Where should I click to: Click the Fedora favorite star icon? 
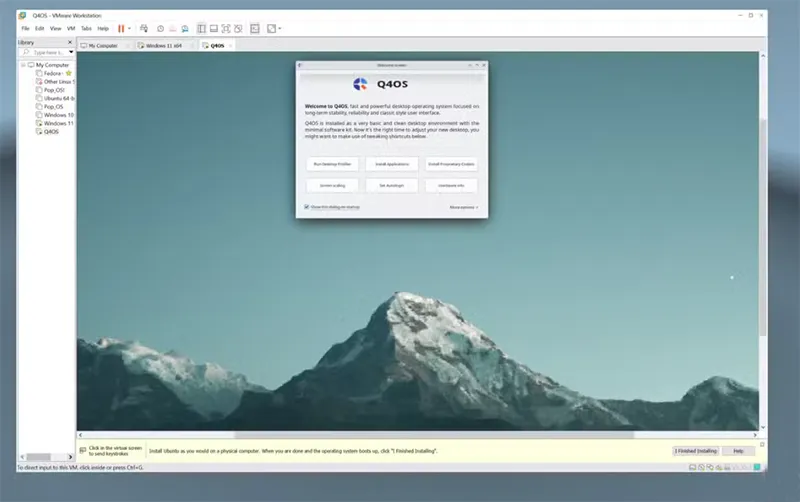tap(69, 73)
